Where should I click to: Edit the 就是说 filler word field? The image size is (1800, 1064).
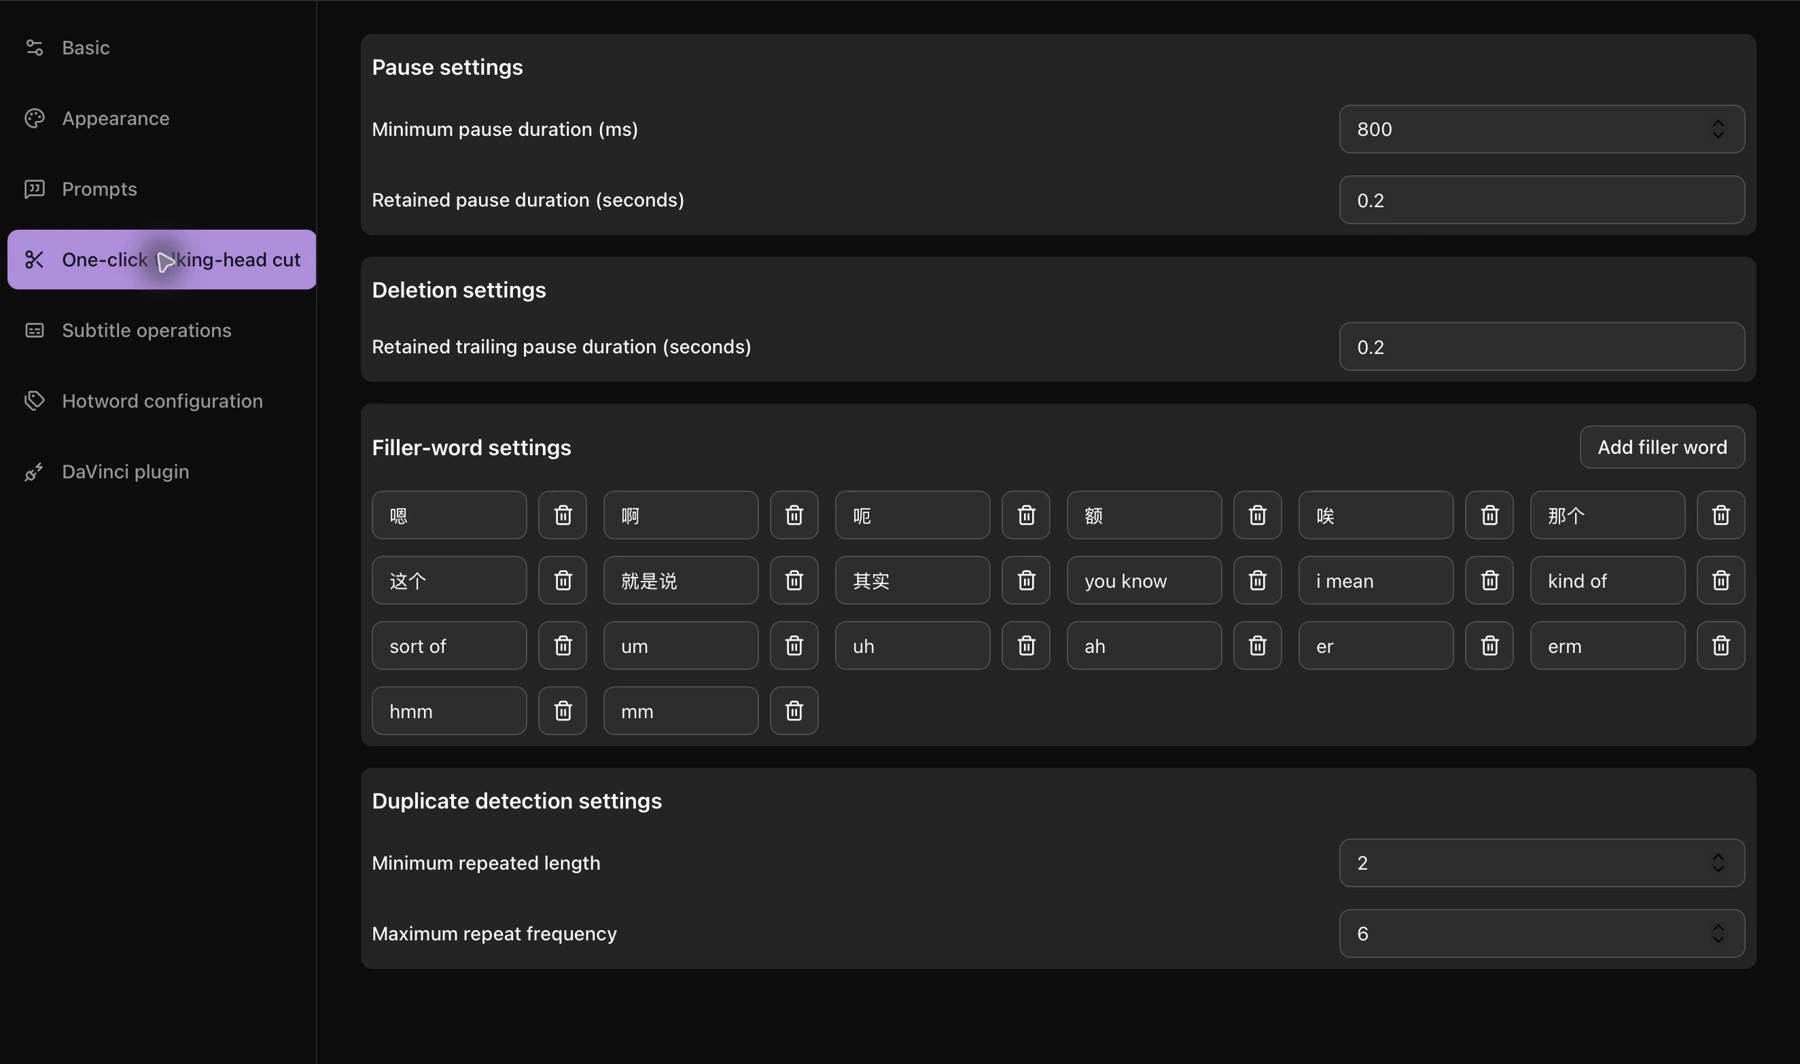681,580
